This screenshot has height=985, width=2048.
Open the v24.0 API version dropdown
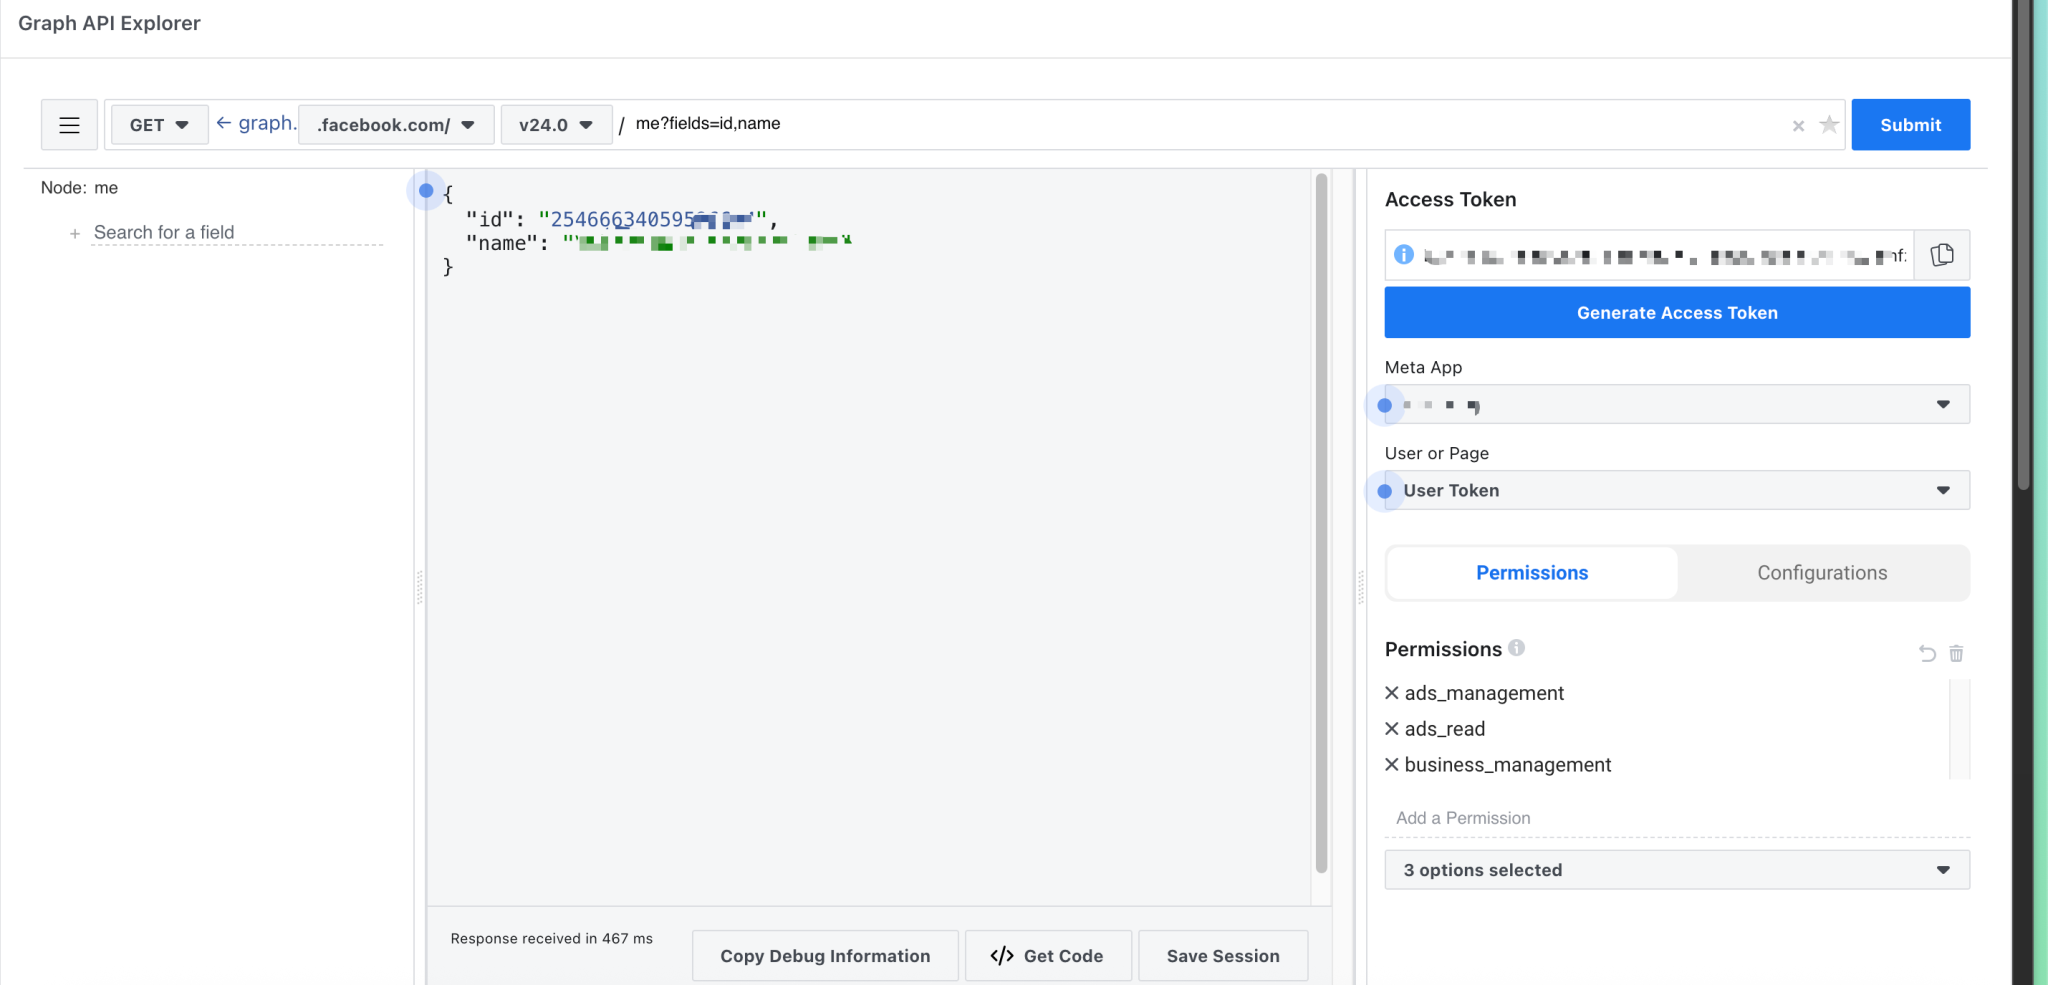click(556, 124)
